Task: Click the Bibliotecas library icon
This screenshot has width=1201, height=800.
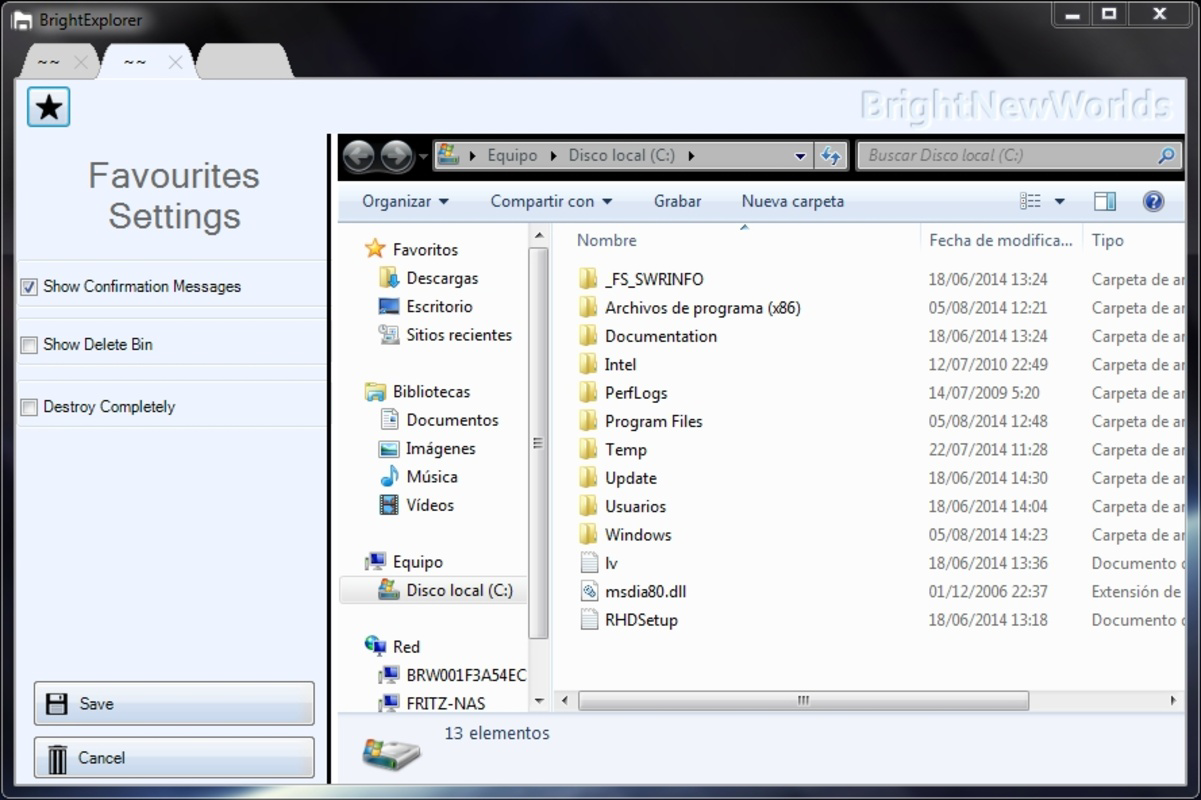Action: click(x=376, y=391)
